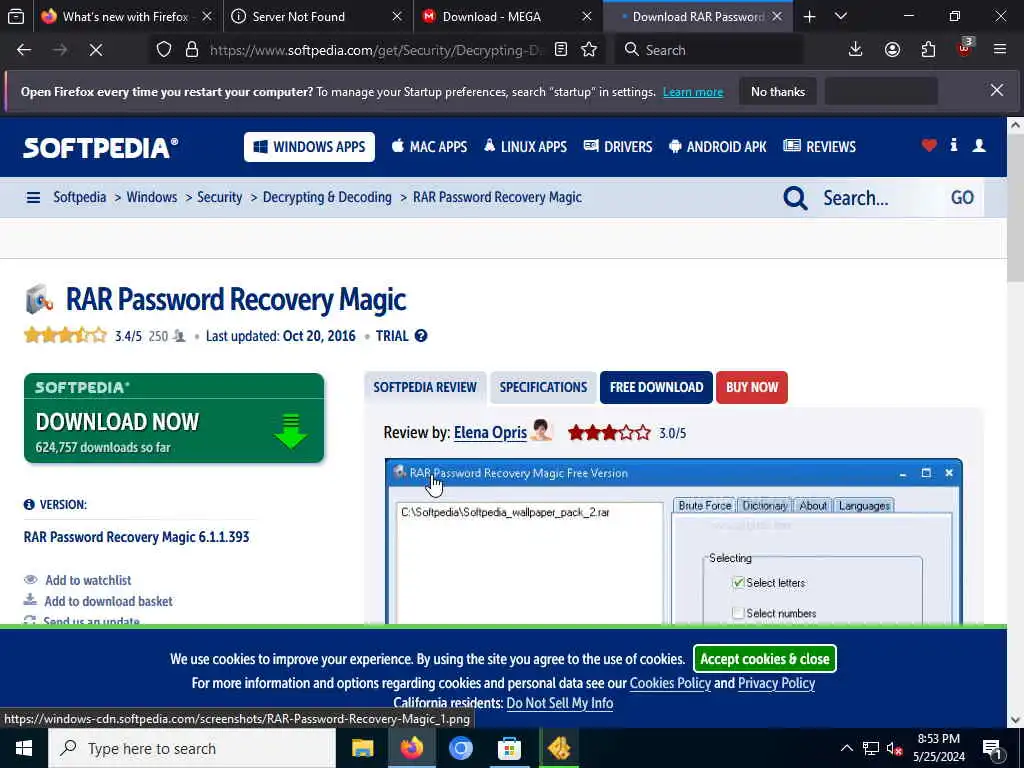The image size is (1024, 768).
Task: Open Learn more startup link
Action: (693, 92)
